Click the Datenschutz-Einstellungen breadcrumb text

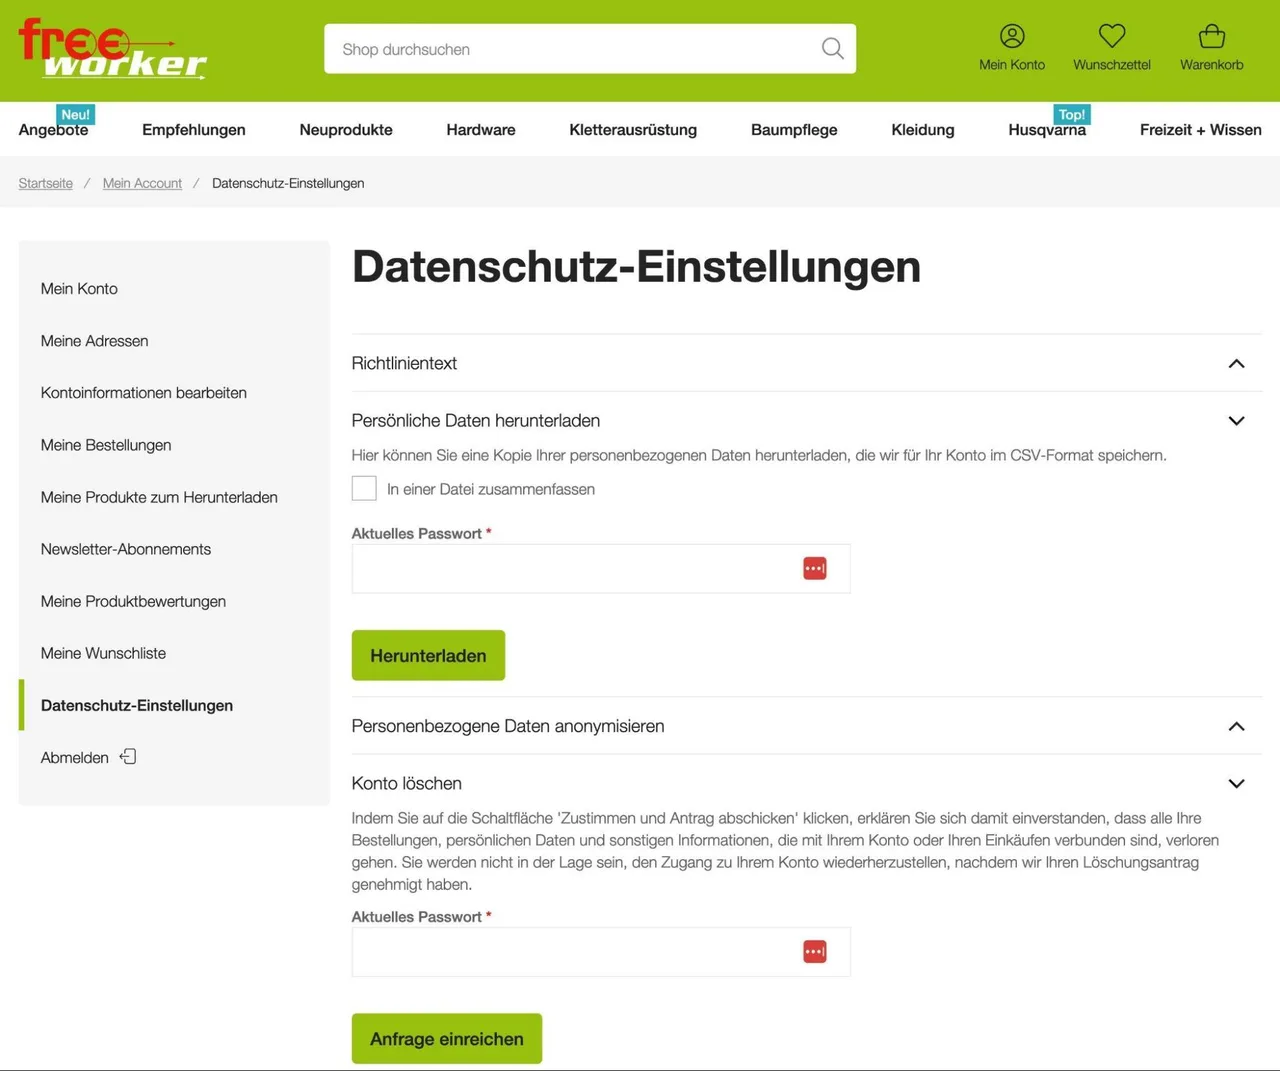coord(288,183)
